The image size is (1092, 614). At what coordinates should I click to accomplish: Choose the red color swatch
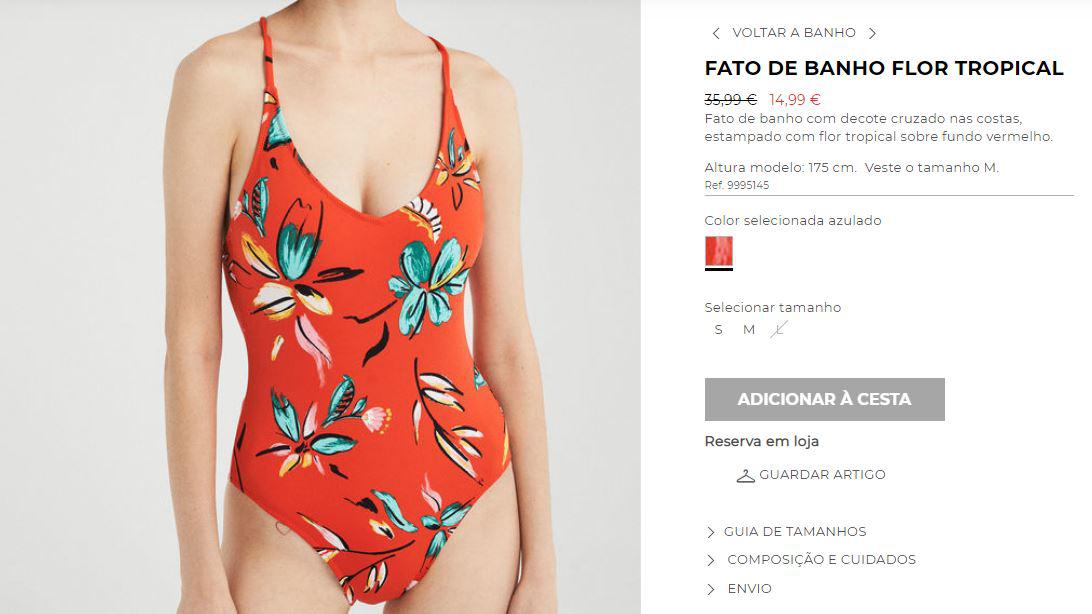coord(719,251)
